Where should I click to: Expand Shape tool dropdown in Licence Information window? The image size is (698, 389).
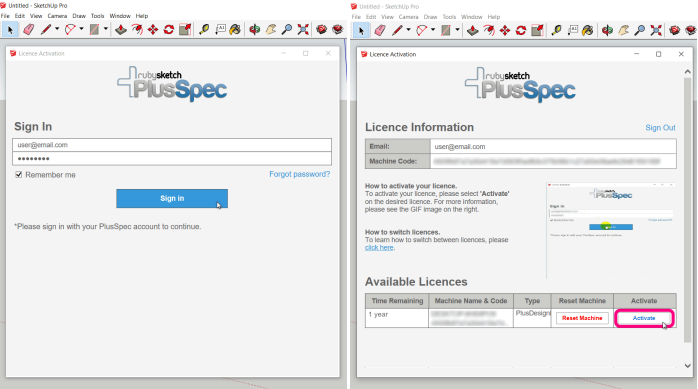457,30
